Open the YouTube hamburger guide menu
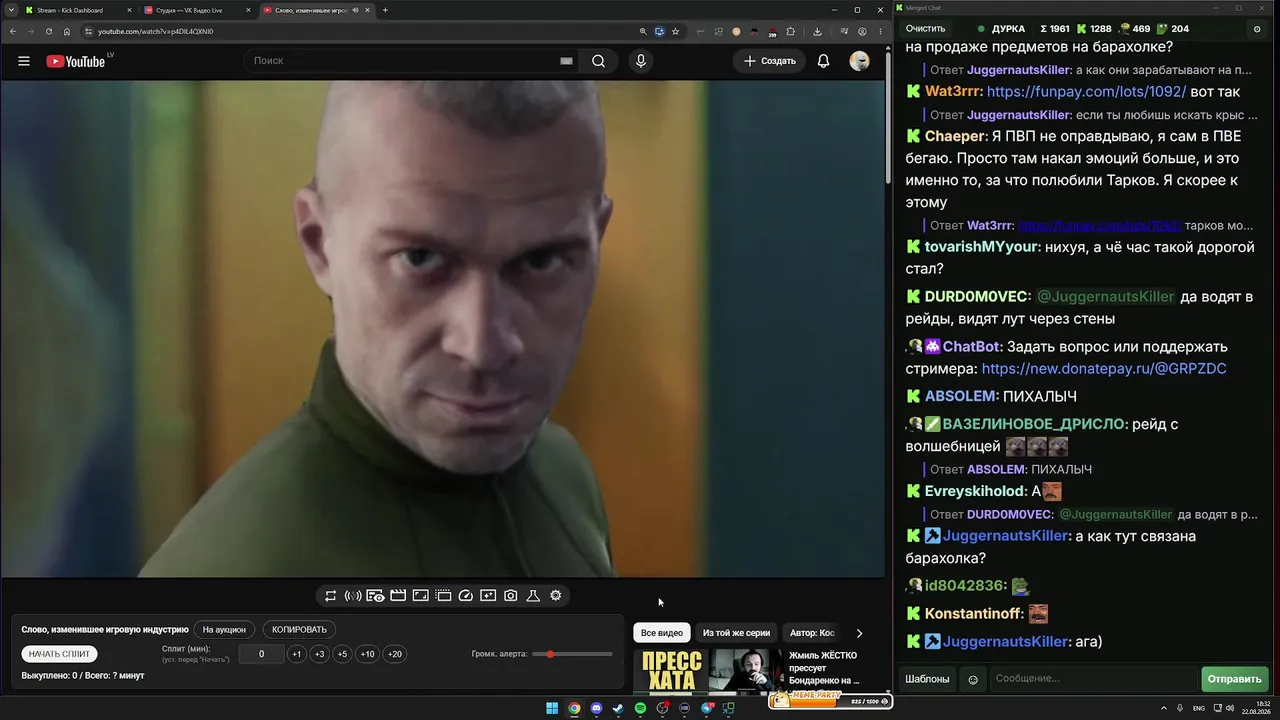 tap(24, 61)
